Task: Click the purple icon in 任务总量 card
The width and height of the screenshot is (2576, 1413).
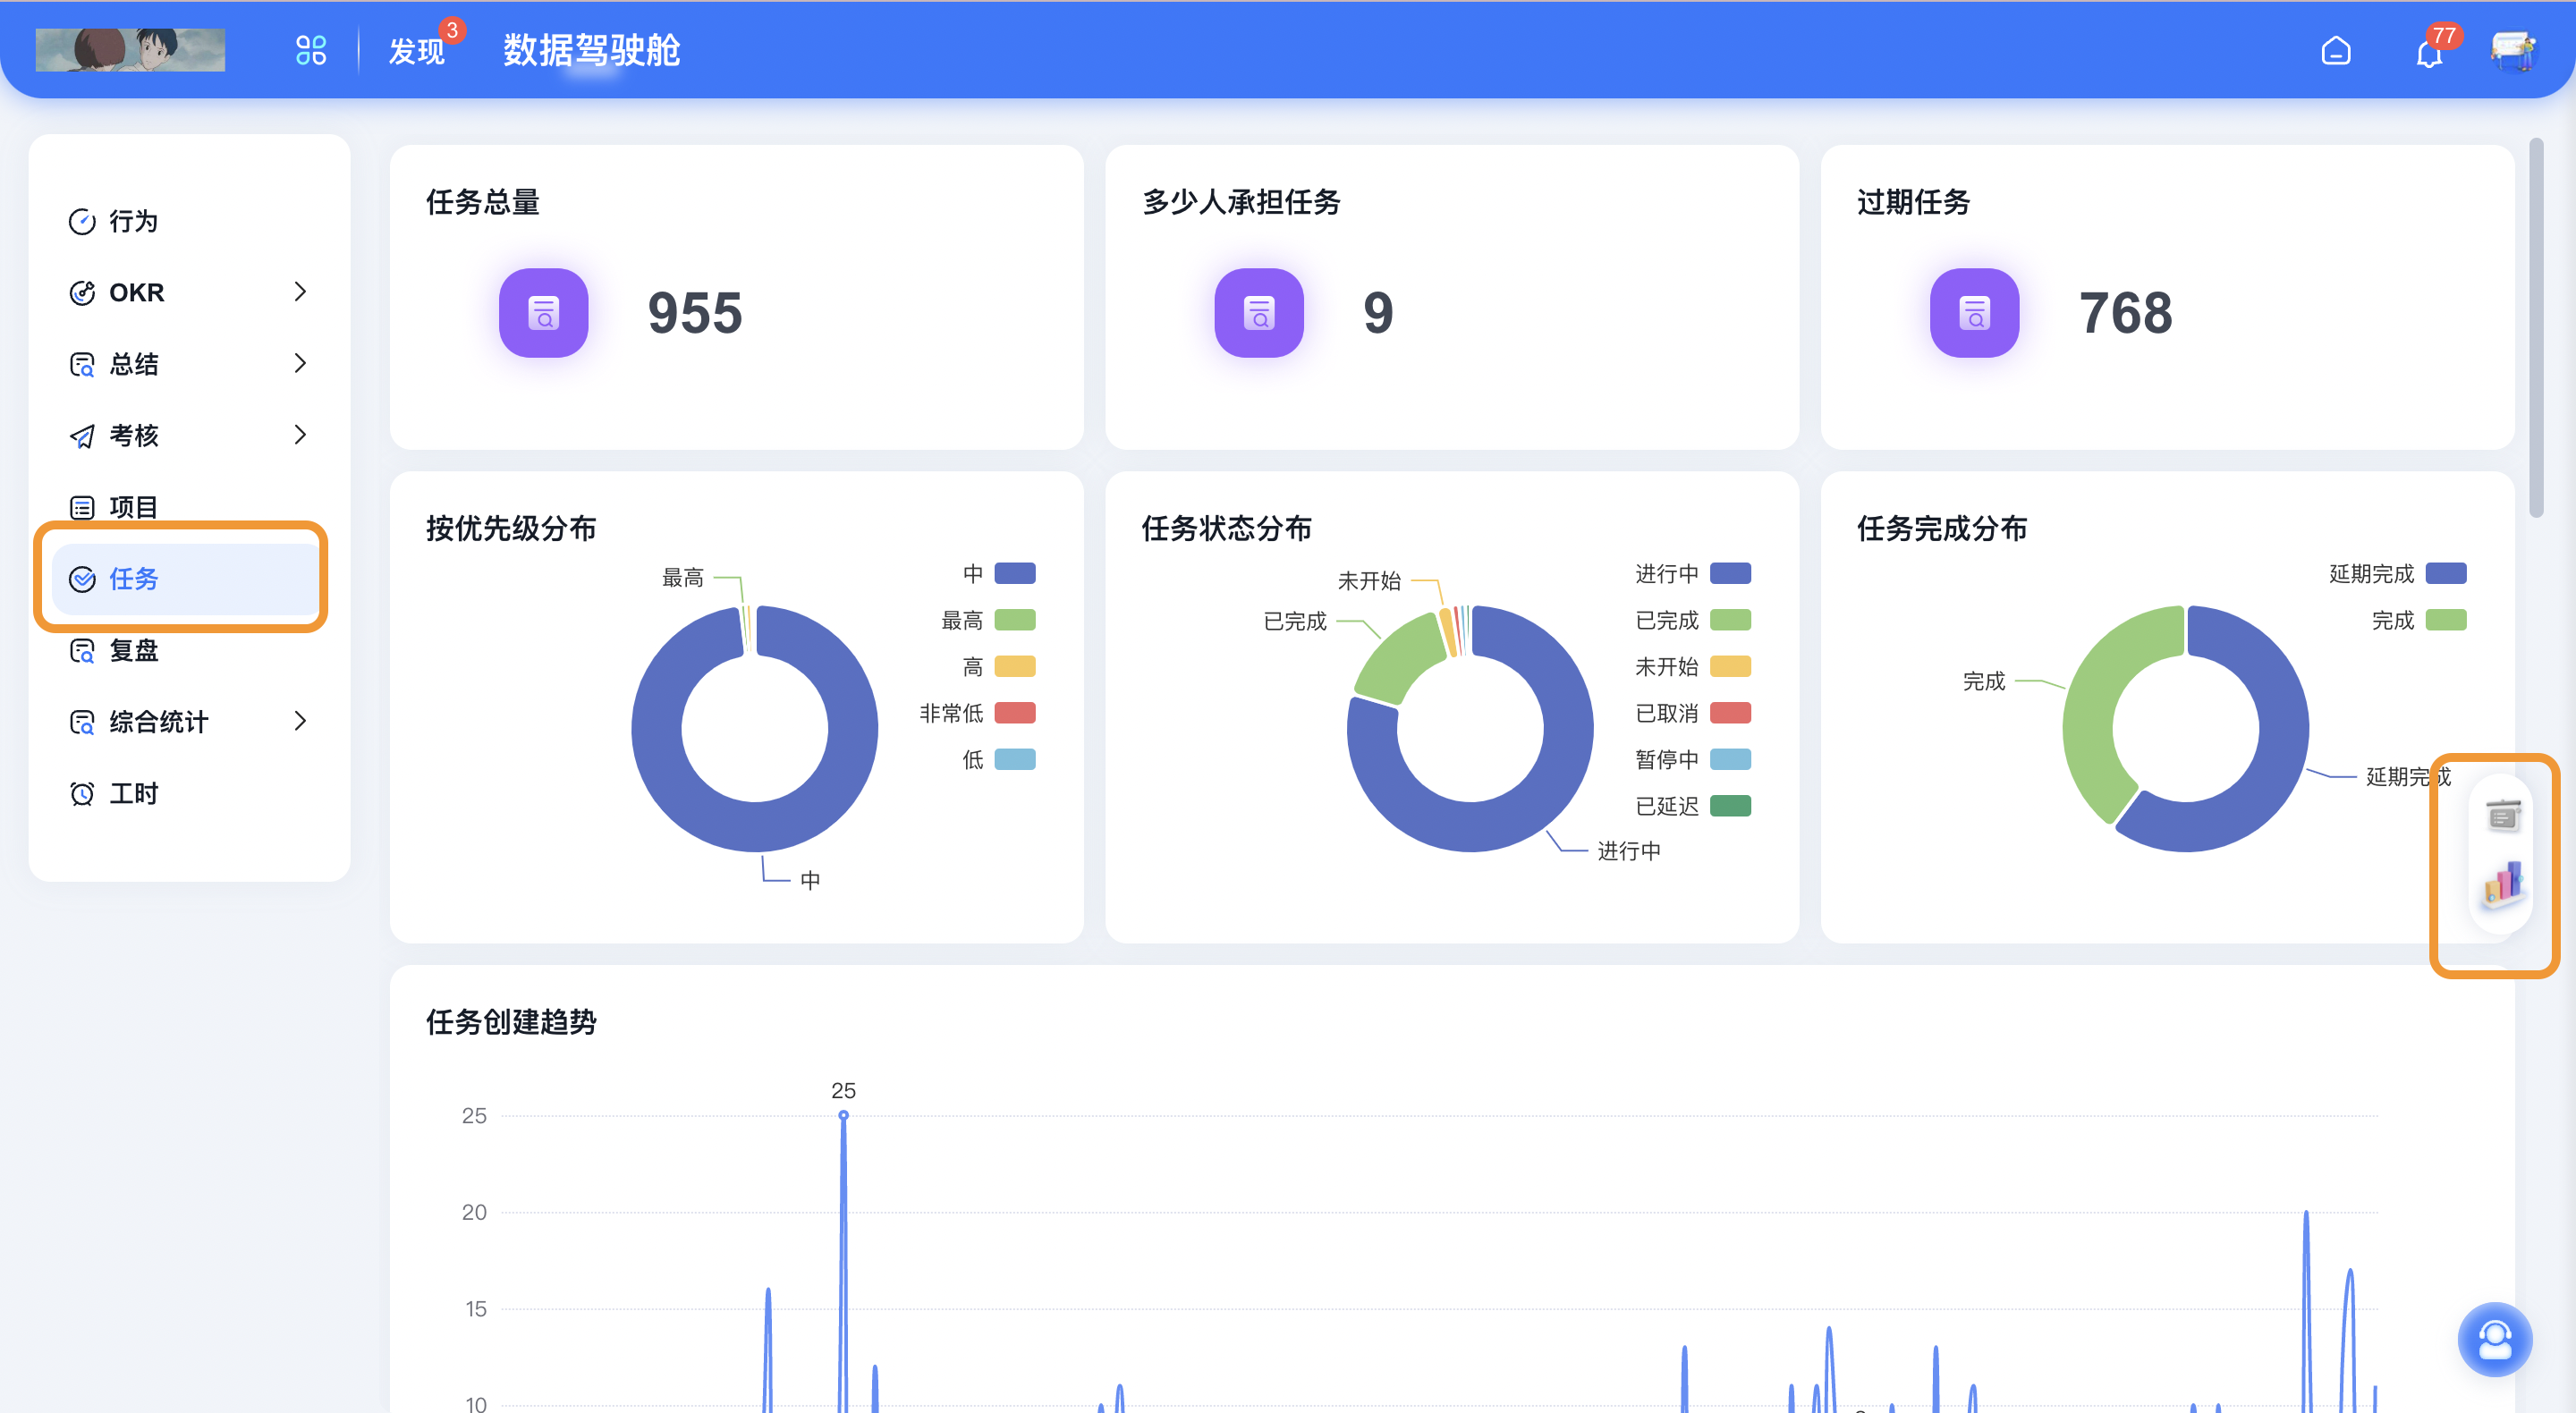Action: pos(543,312)
